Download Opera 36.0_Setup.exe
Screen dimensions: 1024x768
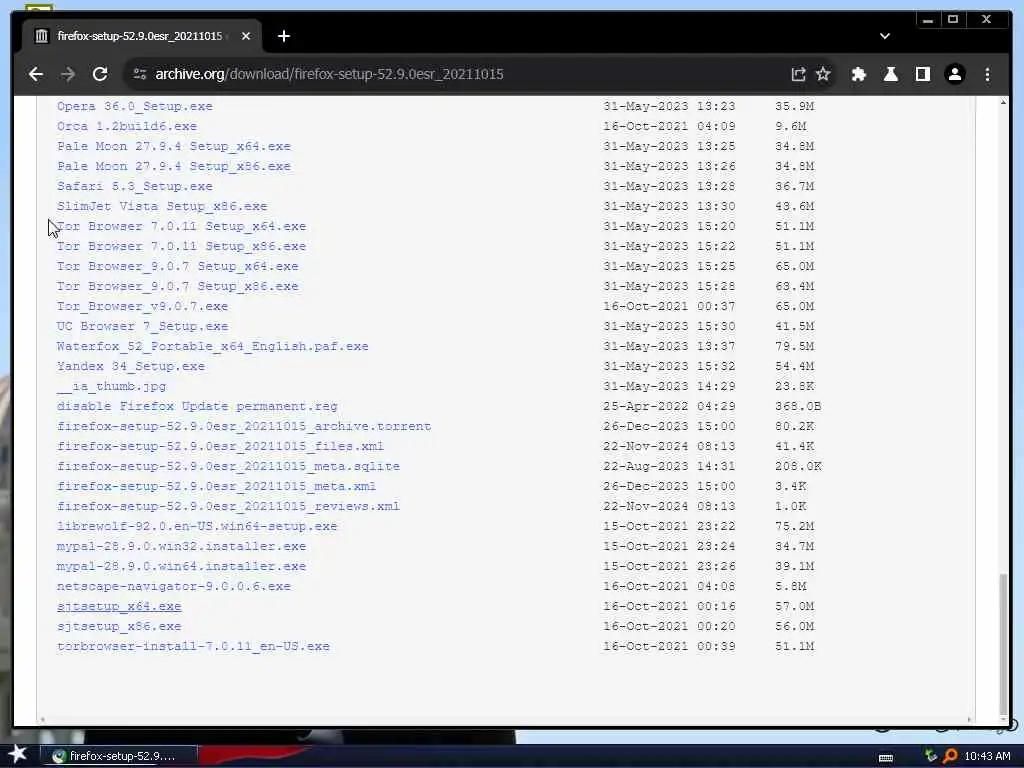coord(135,106)
